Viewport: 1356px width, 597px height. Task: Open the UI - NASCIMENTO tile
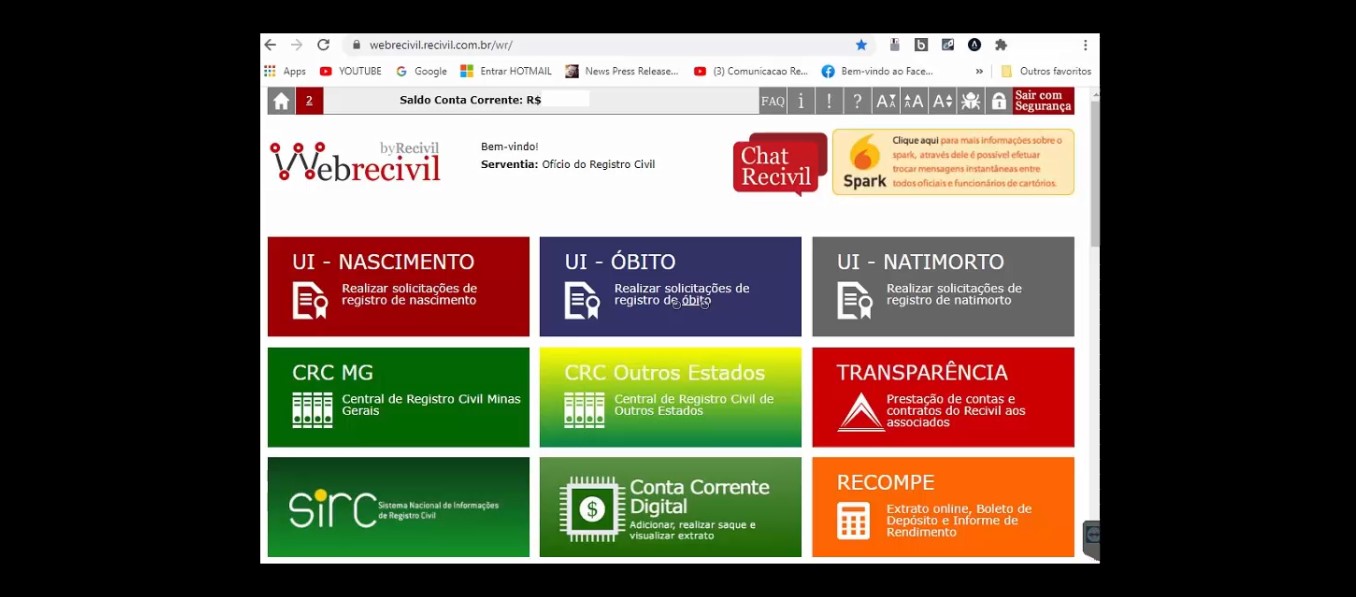[x=398, y=286]
